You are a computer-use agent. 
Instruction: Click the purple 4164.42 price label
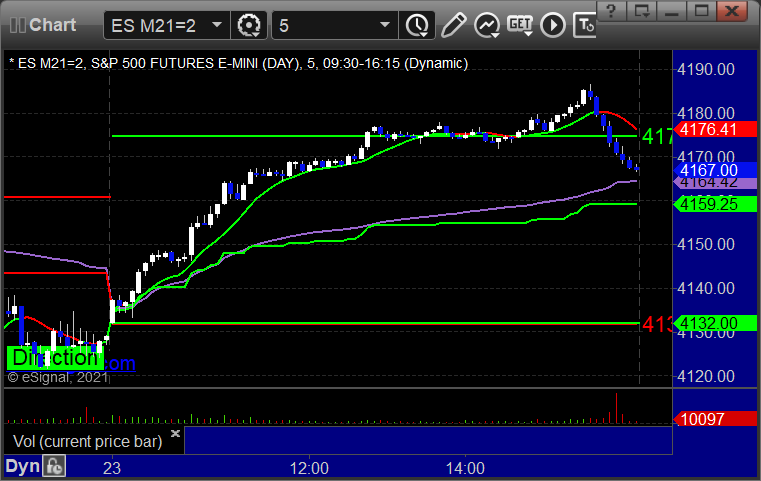(x=715, y=183)
